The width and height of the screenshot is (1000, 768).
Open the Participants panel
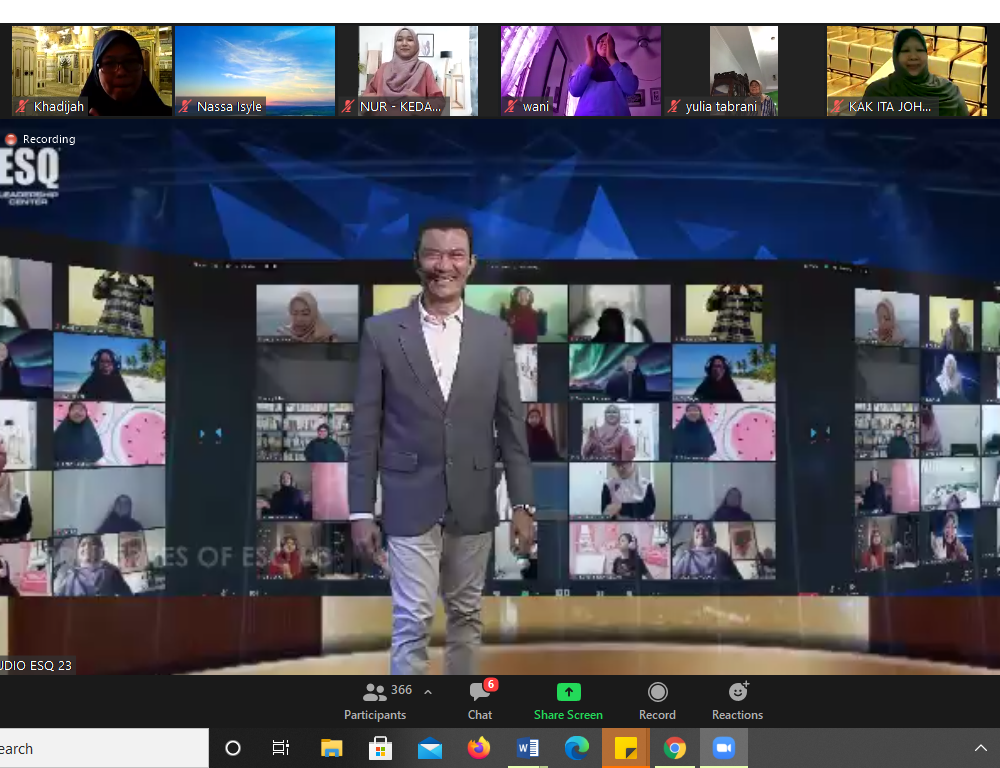[x=375, y=700]
